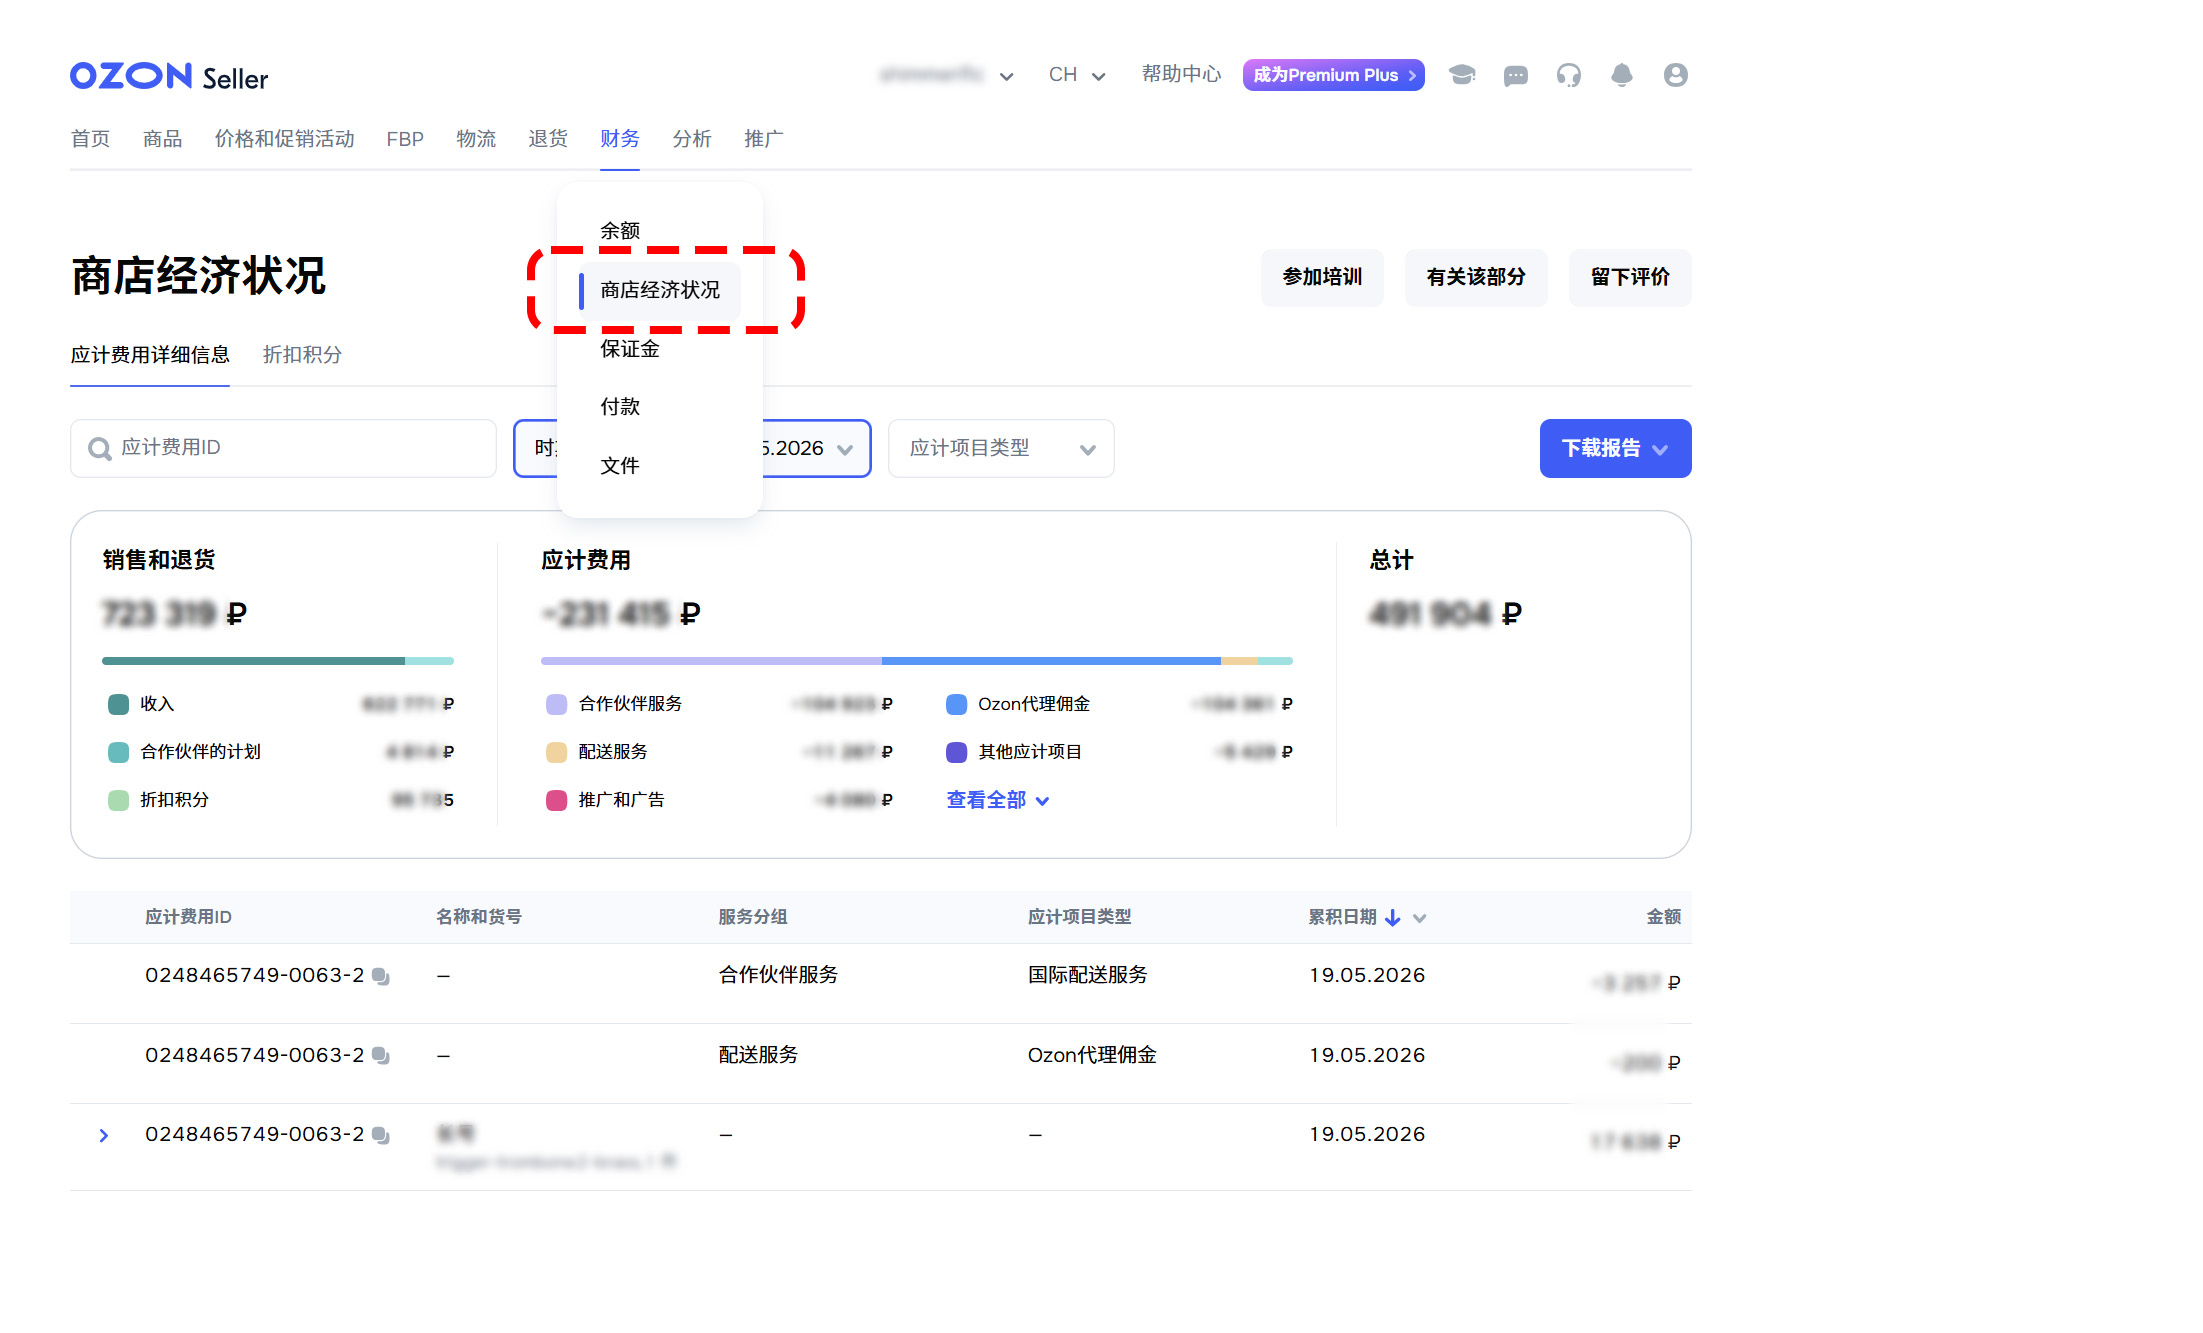Open the 物流 nav tab
Screen dimensions: 2203x1333
click(476, 138)
